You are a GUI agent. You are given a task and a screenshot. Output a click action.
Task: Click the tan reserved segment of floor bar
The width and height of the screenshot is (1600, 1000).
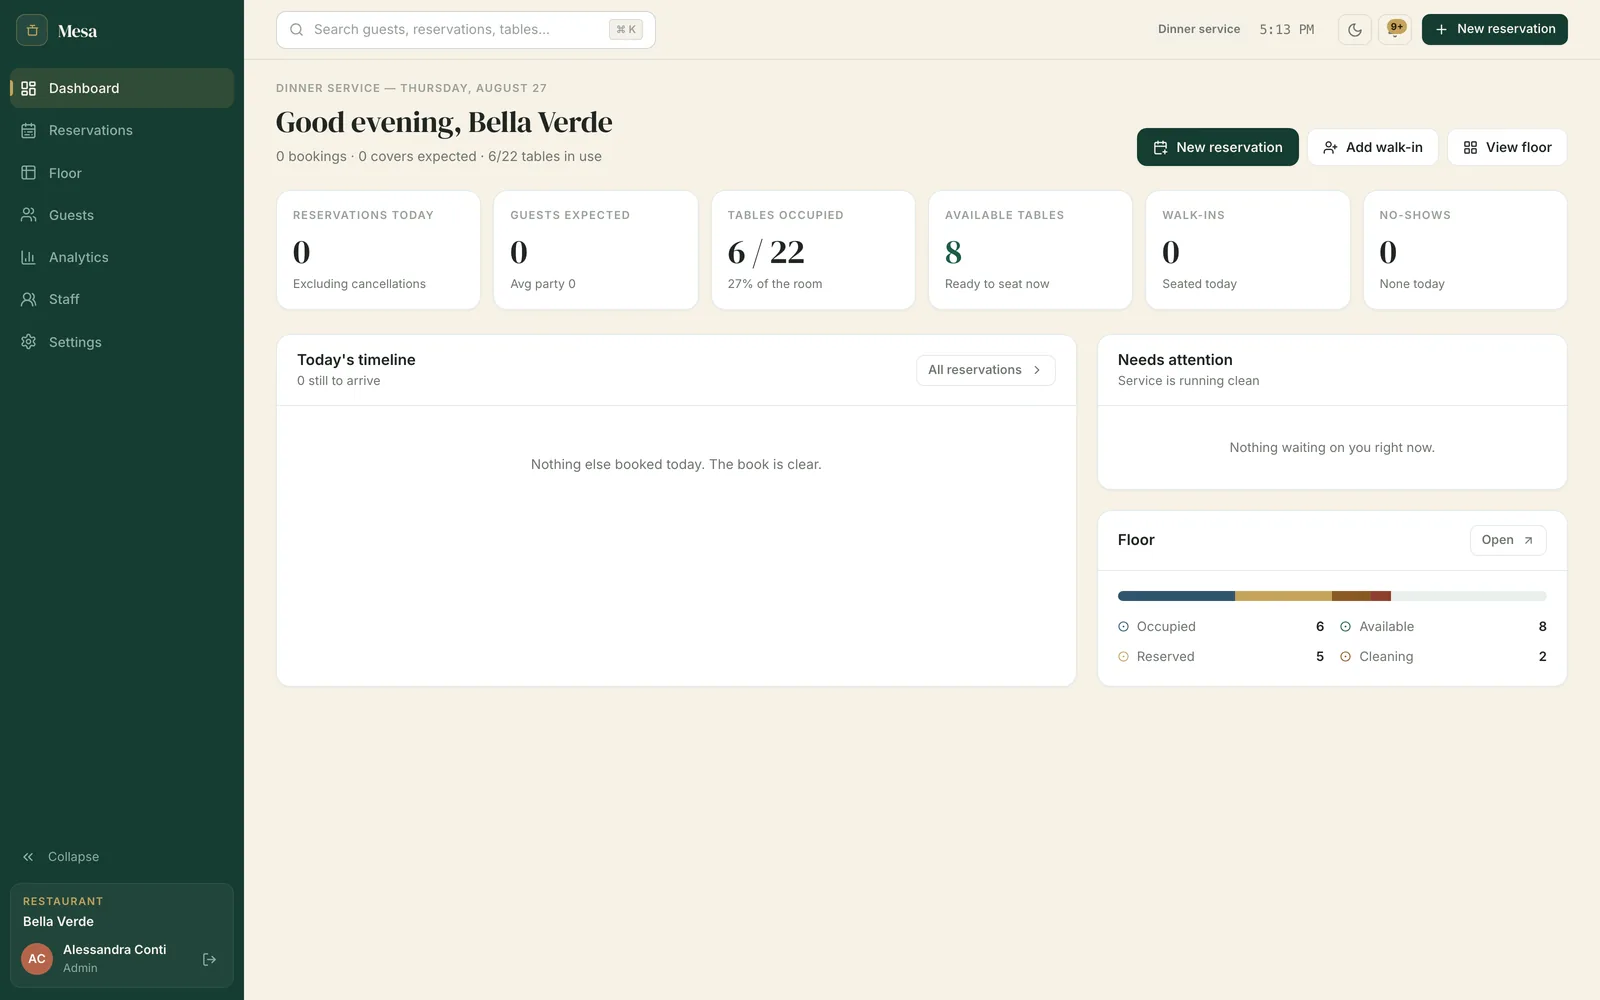[x=1283, y=596]
